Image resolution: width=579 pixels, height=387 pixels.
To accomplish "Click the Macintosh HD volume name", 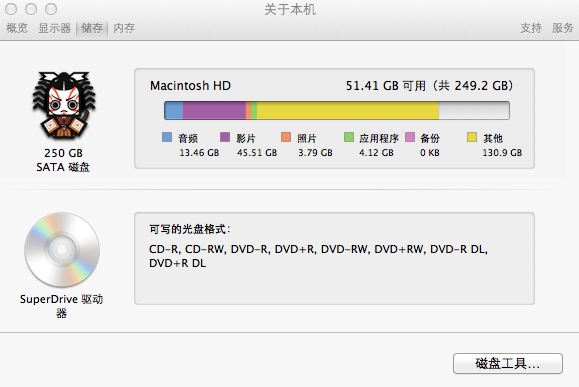I will [x=190, y=86].
